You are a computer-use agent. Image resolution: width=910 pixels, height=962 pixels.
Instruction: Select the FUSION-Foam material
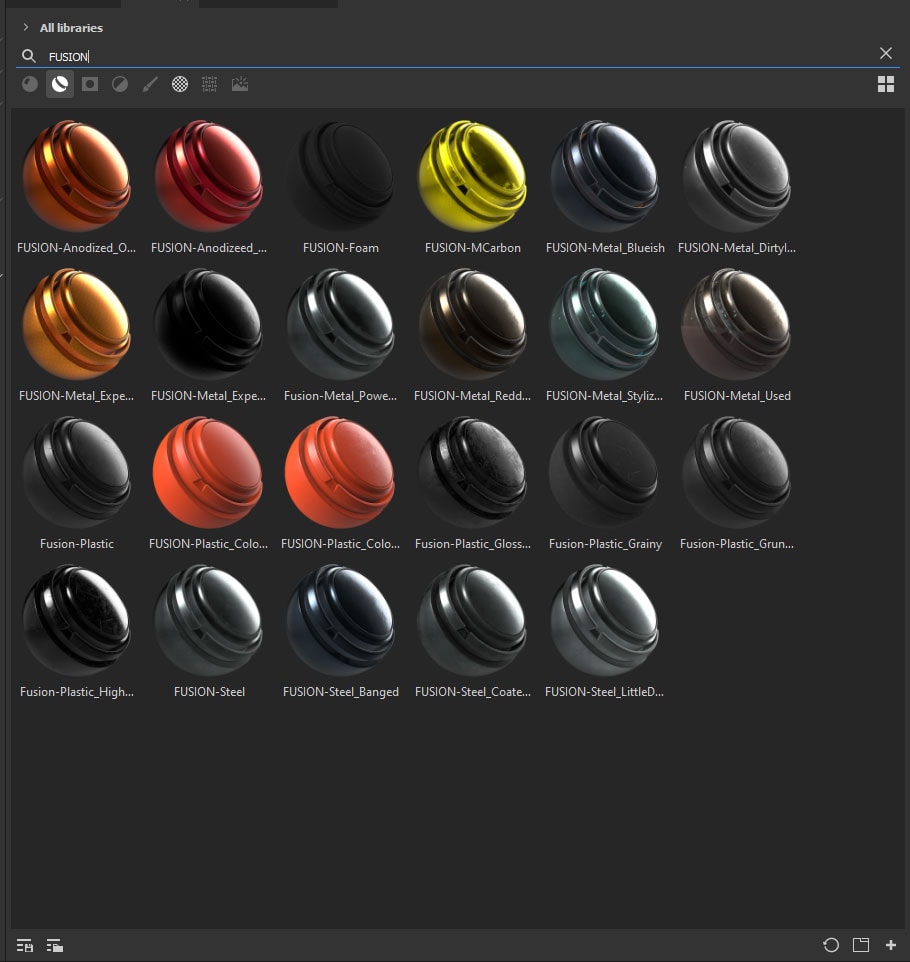pos(341,187)
